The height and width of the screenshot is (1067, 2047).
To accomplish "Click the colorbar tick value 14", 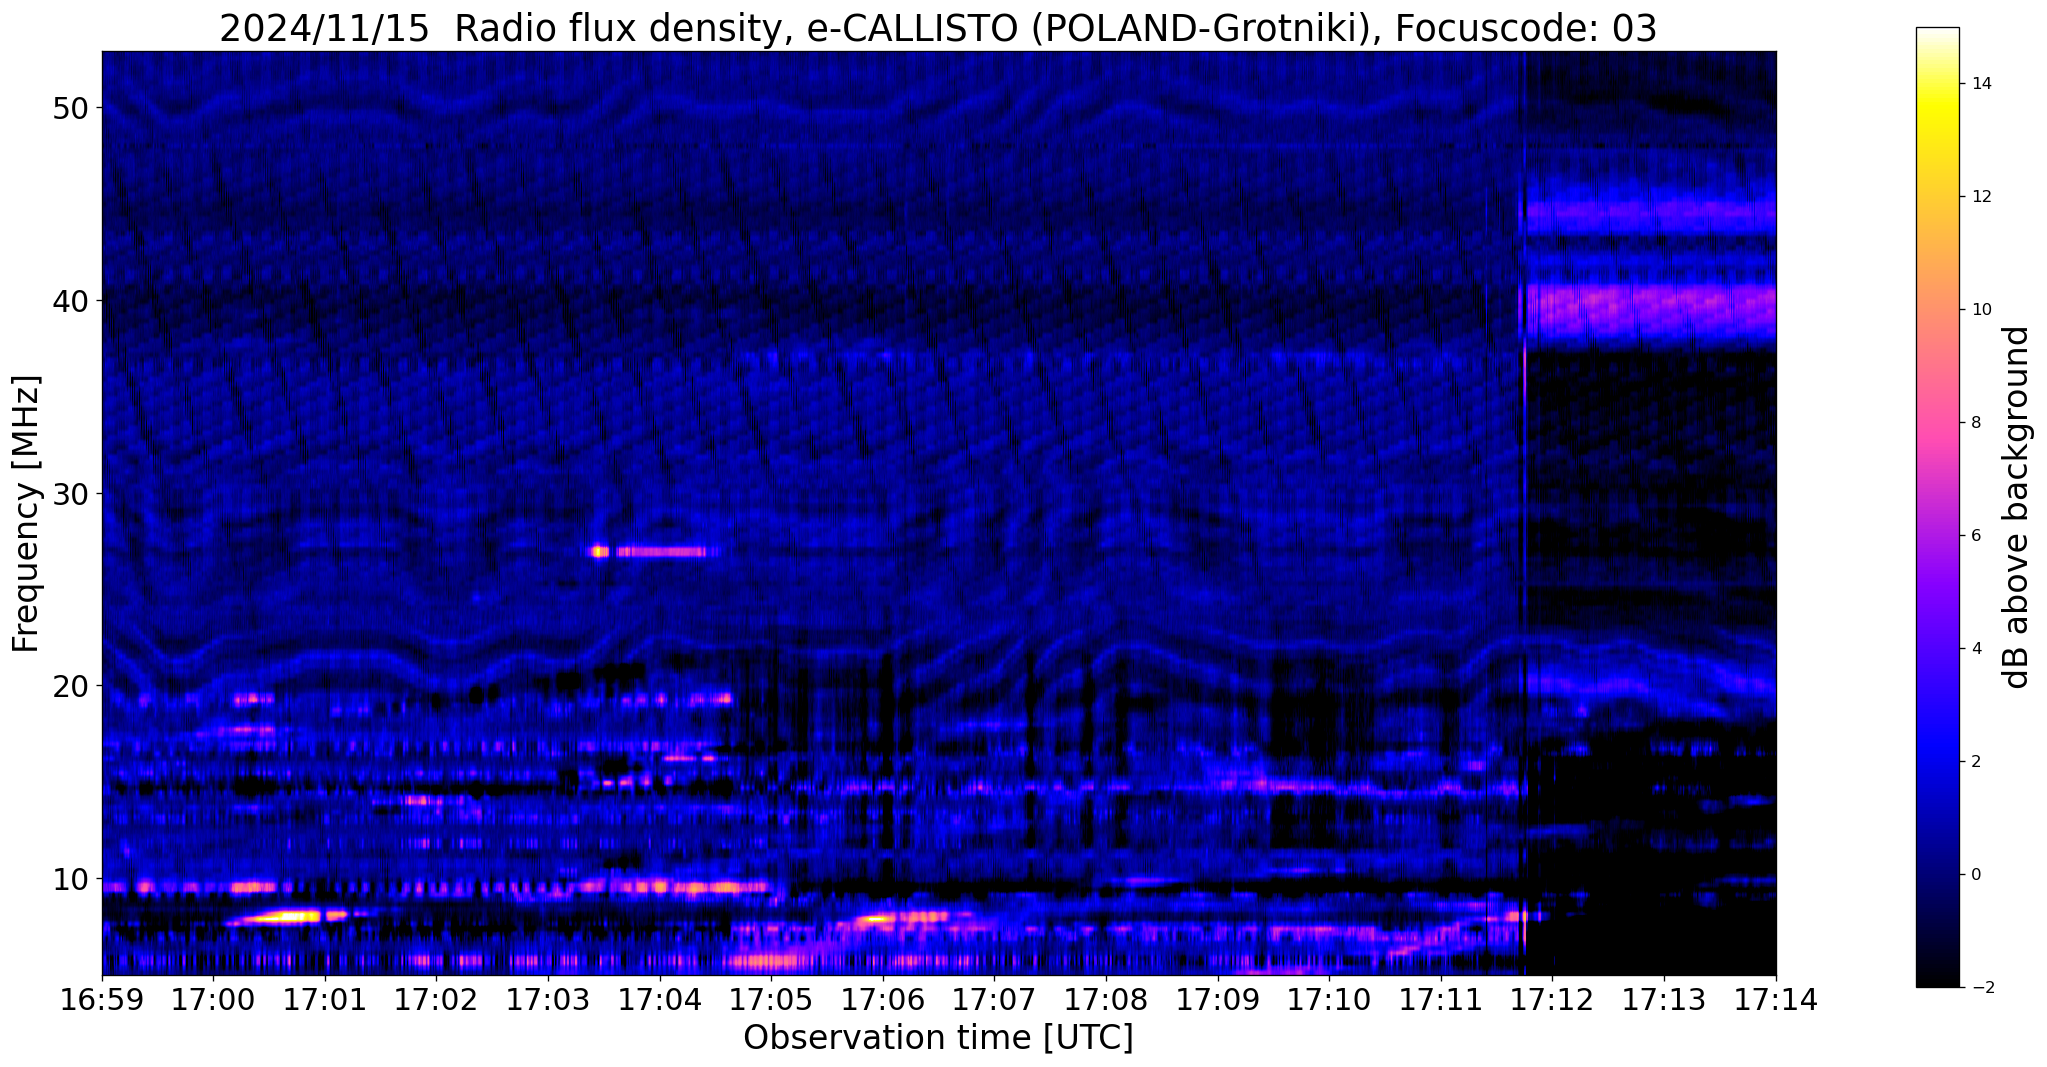I will point(1980,84).
